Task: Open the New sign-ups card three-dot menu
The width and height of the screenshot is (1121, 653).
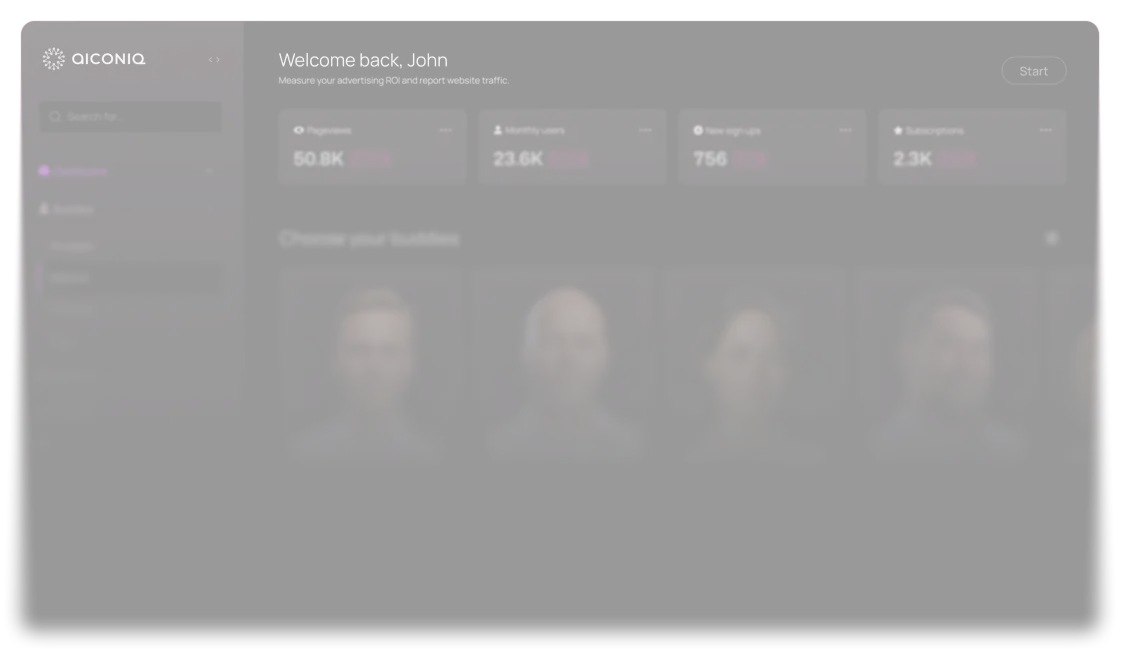Action: click(x=845, y=130)
